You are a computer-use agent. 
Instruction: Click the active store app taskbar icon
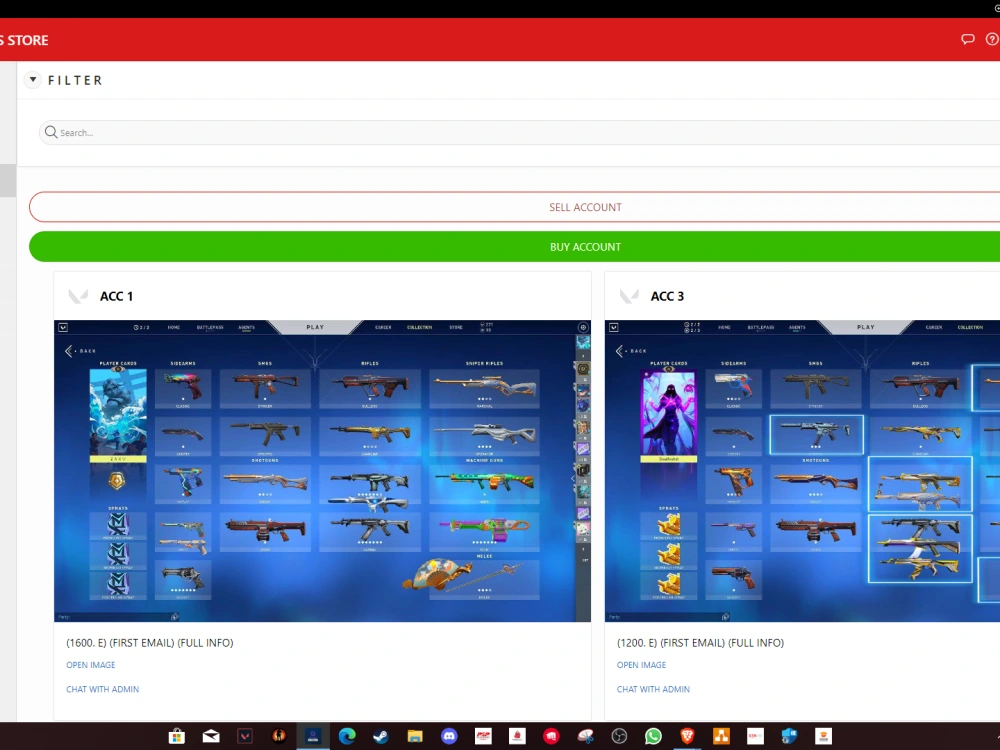[313, 736]
